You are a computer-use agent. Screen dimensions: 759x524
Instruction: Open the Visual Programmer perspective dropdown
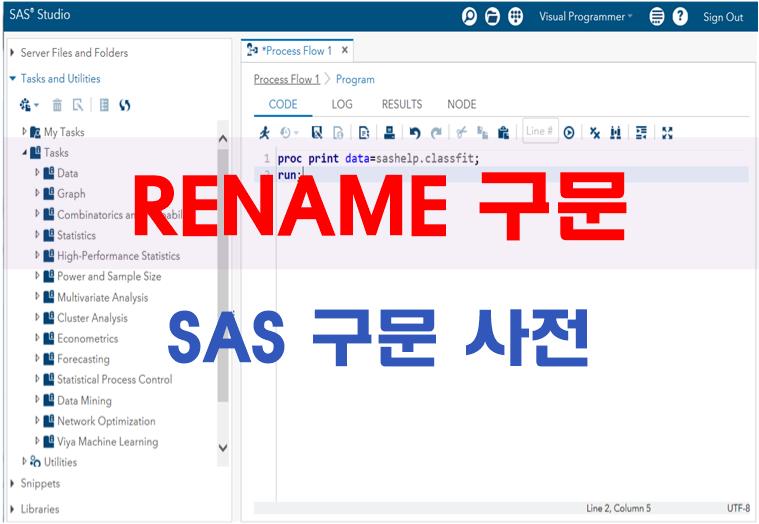(x=586, y=17)
